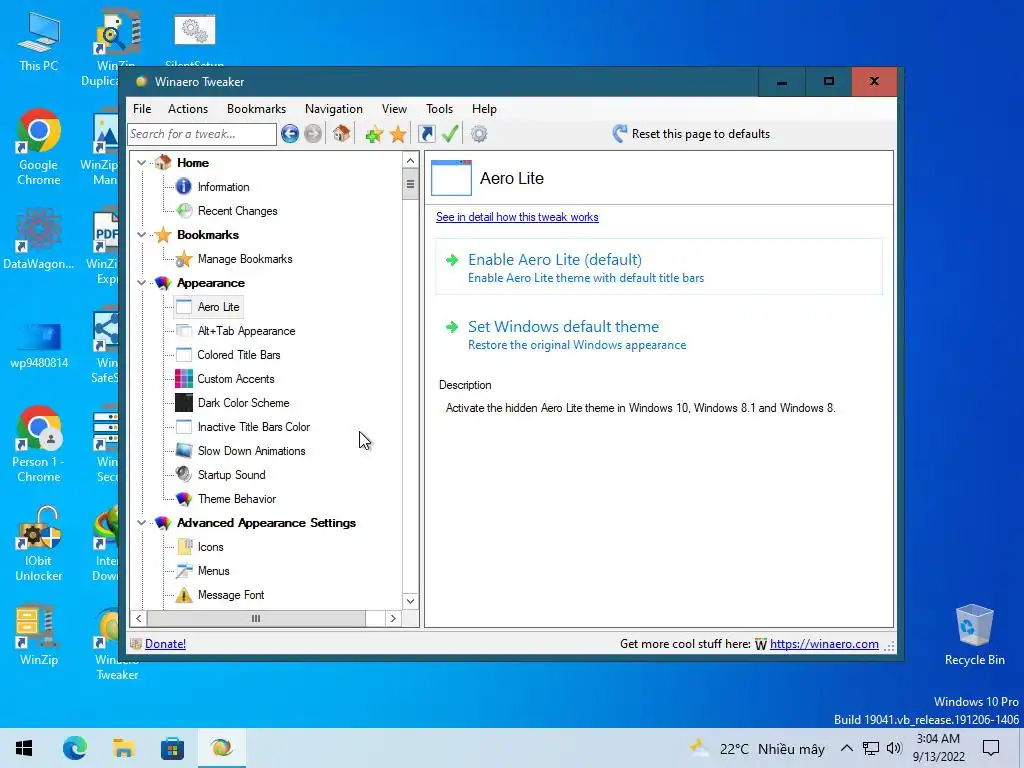1024x768 pixels.
Task: Select Icons under Advanced Appearance Settings
Action: pos(210,547)
